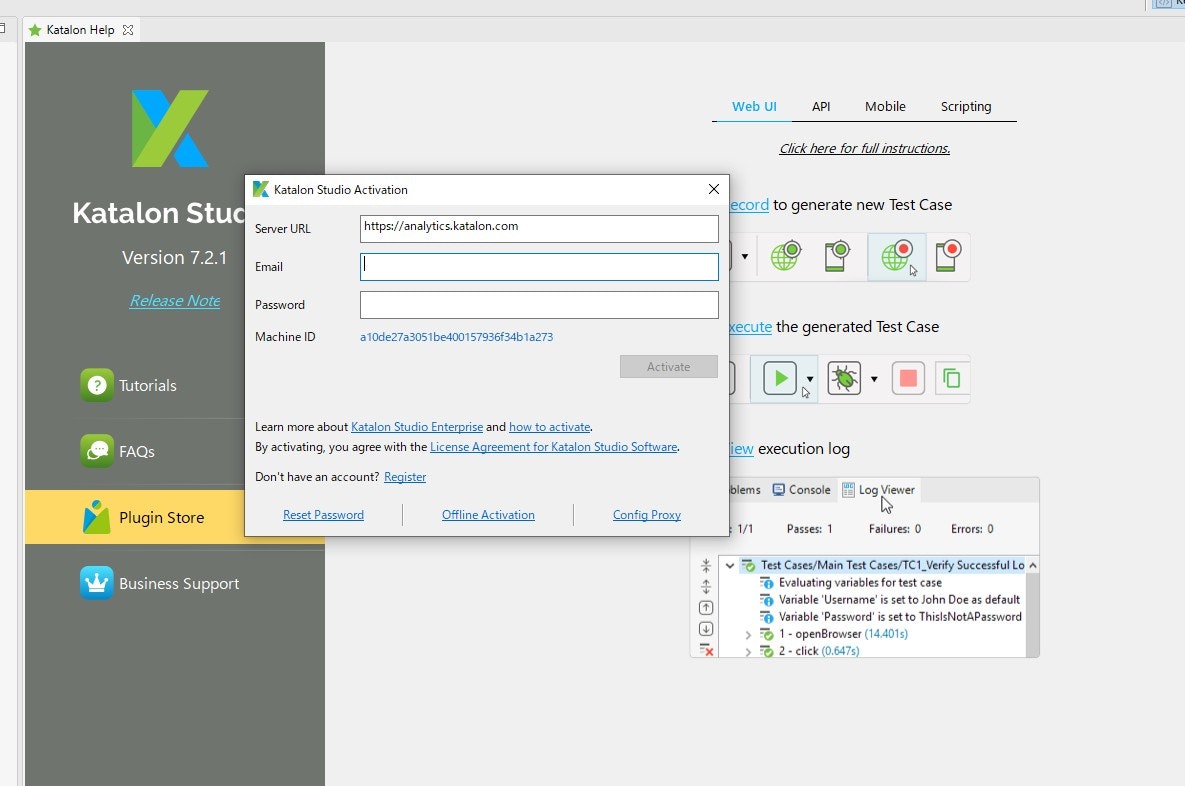The image size is (1185, 786).
Task: Click the 'Version 7.2.1' text
Action: coord(175,258)
